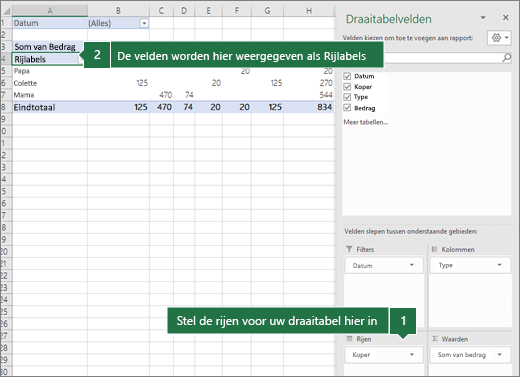Image resolution: width=520 pixels, height=377 pixels.
Task: Uncheck the Type field checkbox
Action: click(347, 97)
